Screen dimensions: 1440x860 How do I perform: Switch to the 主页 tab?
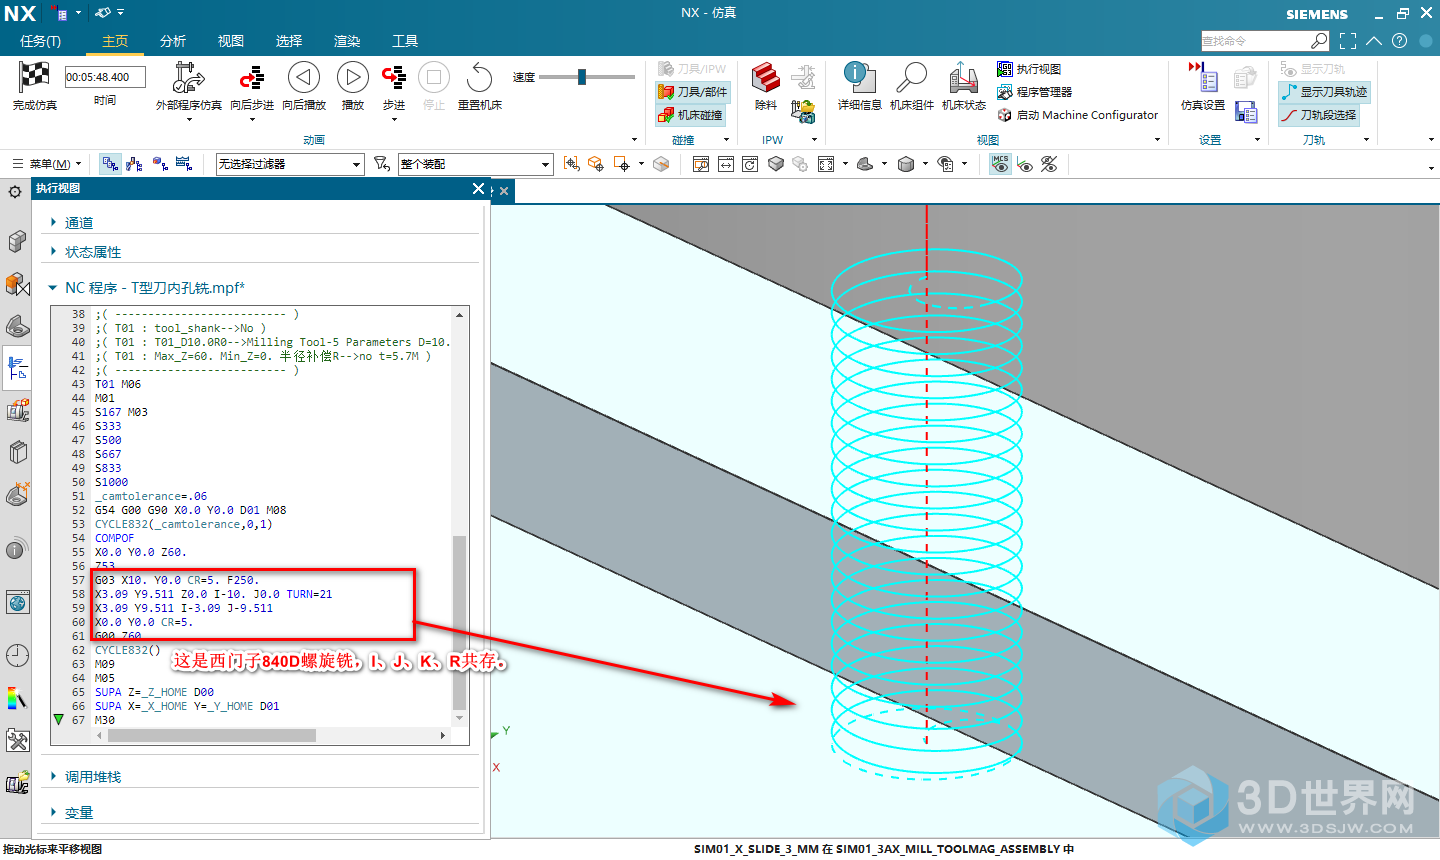(115, 41)
